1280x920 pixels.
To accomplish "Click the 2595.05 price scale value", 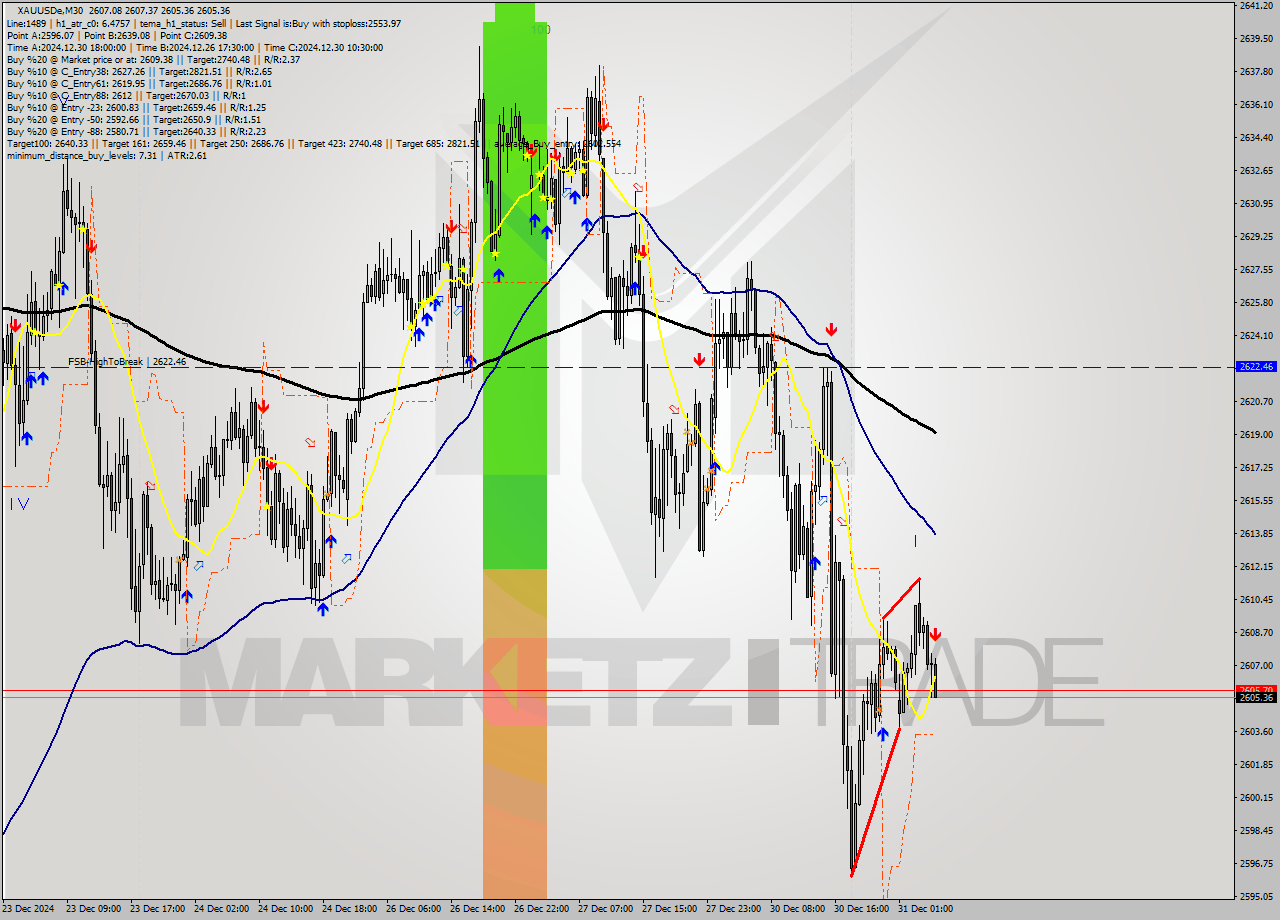I will tap(1255, 896).
